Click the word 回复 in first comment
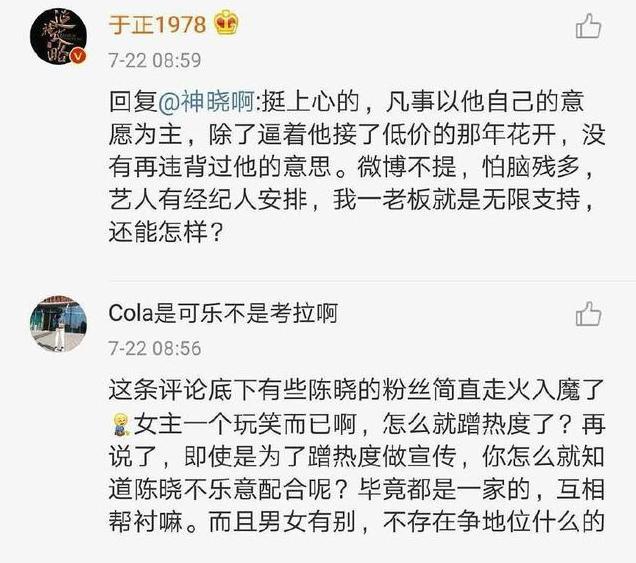 tap(133, 101)
